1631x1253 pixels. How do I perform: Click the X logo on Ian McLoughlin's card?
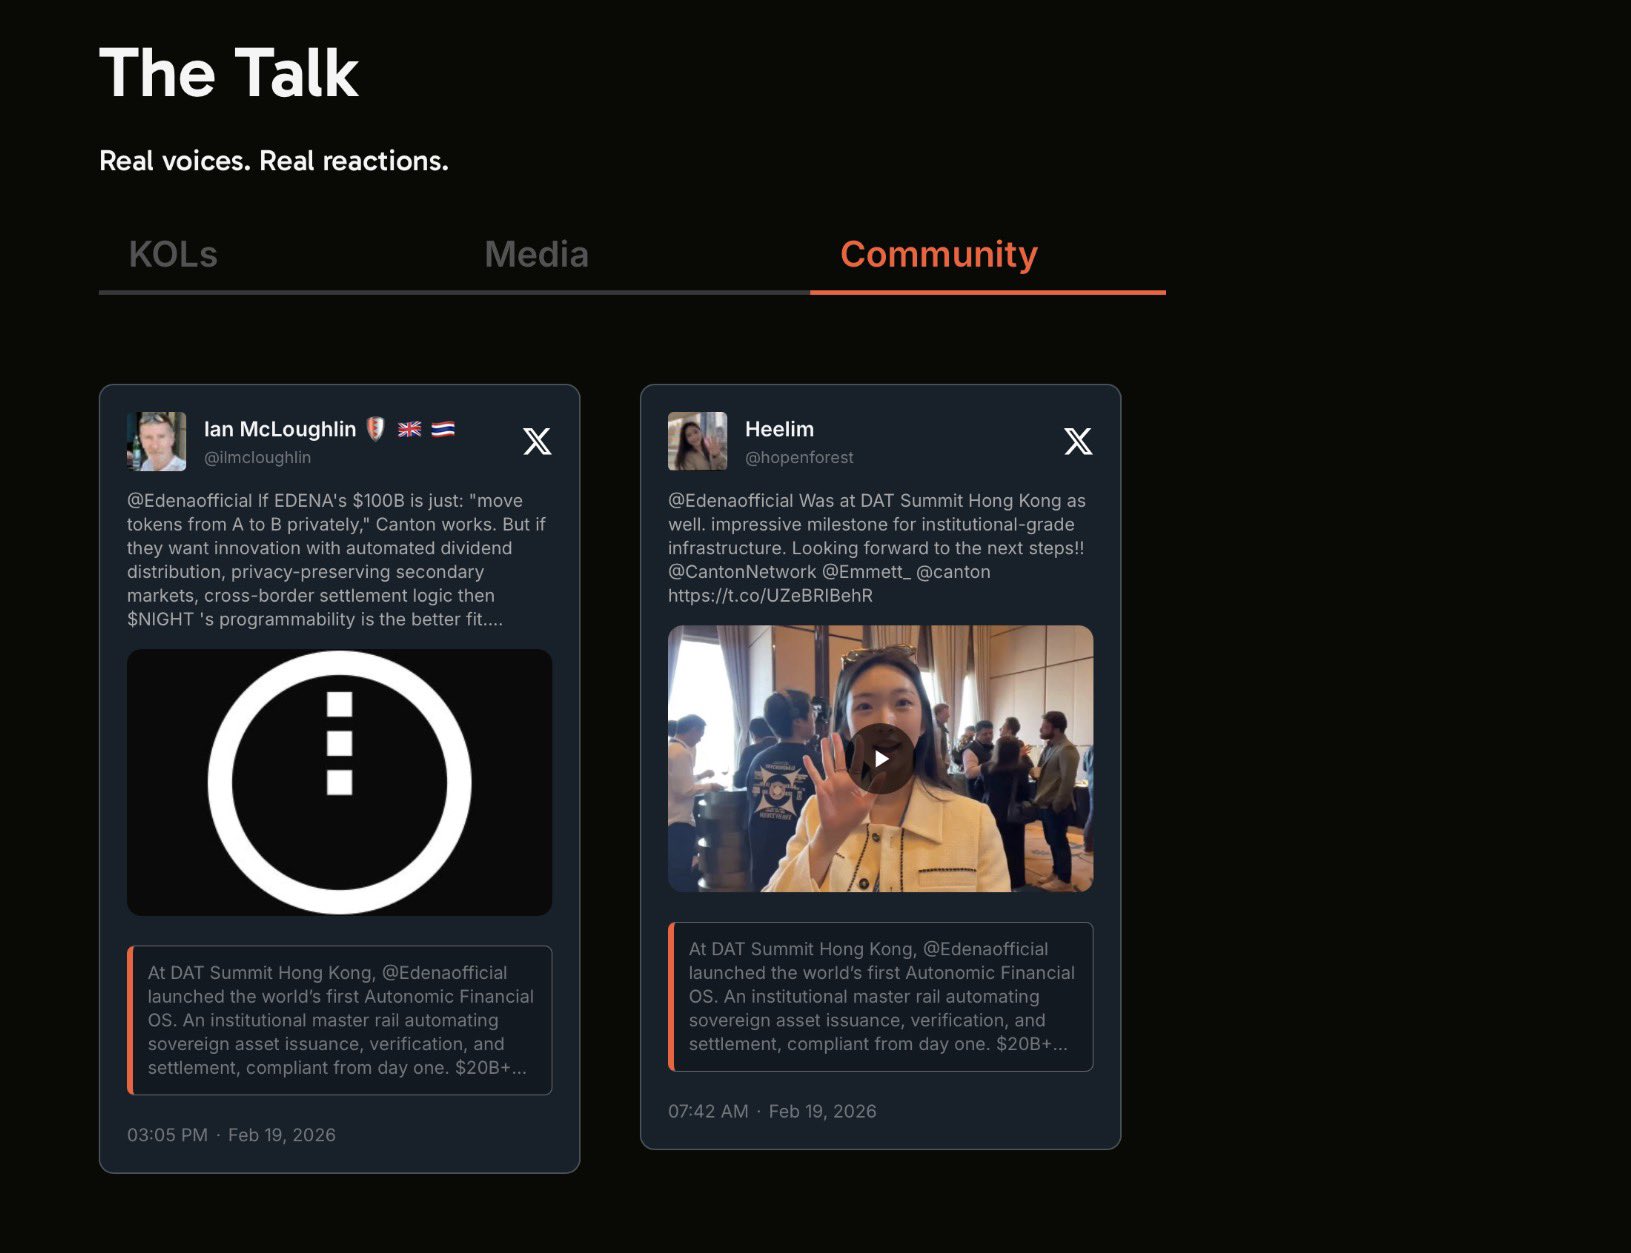(537, 441)
